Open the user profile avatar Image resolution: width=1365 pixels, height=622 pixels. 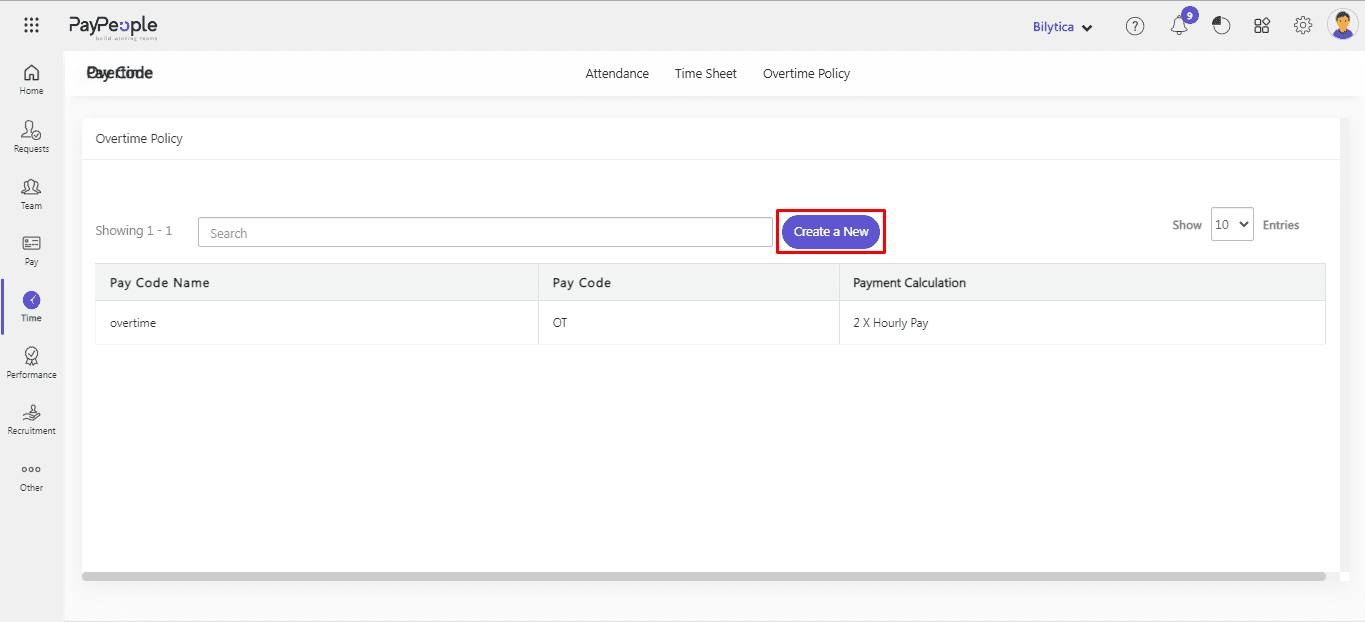[x=1342, y=25]
